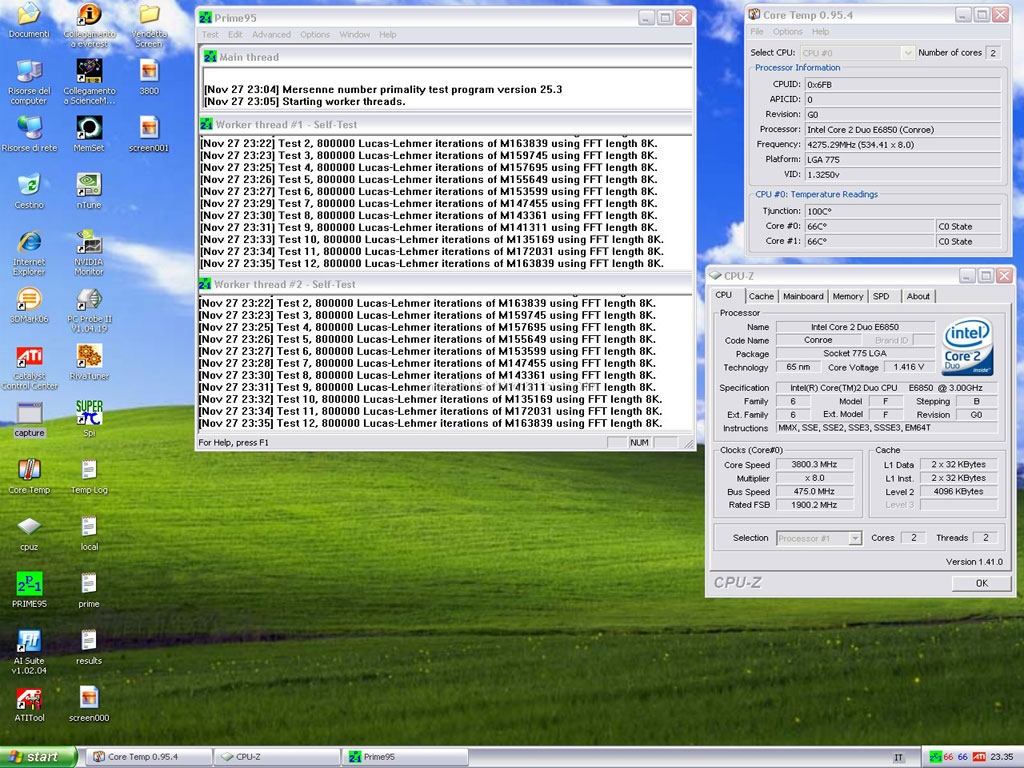
Task: Open prime text file on desktop
Action: point(89,590)
